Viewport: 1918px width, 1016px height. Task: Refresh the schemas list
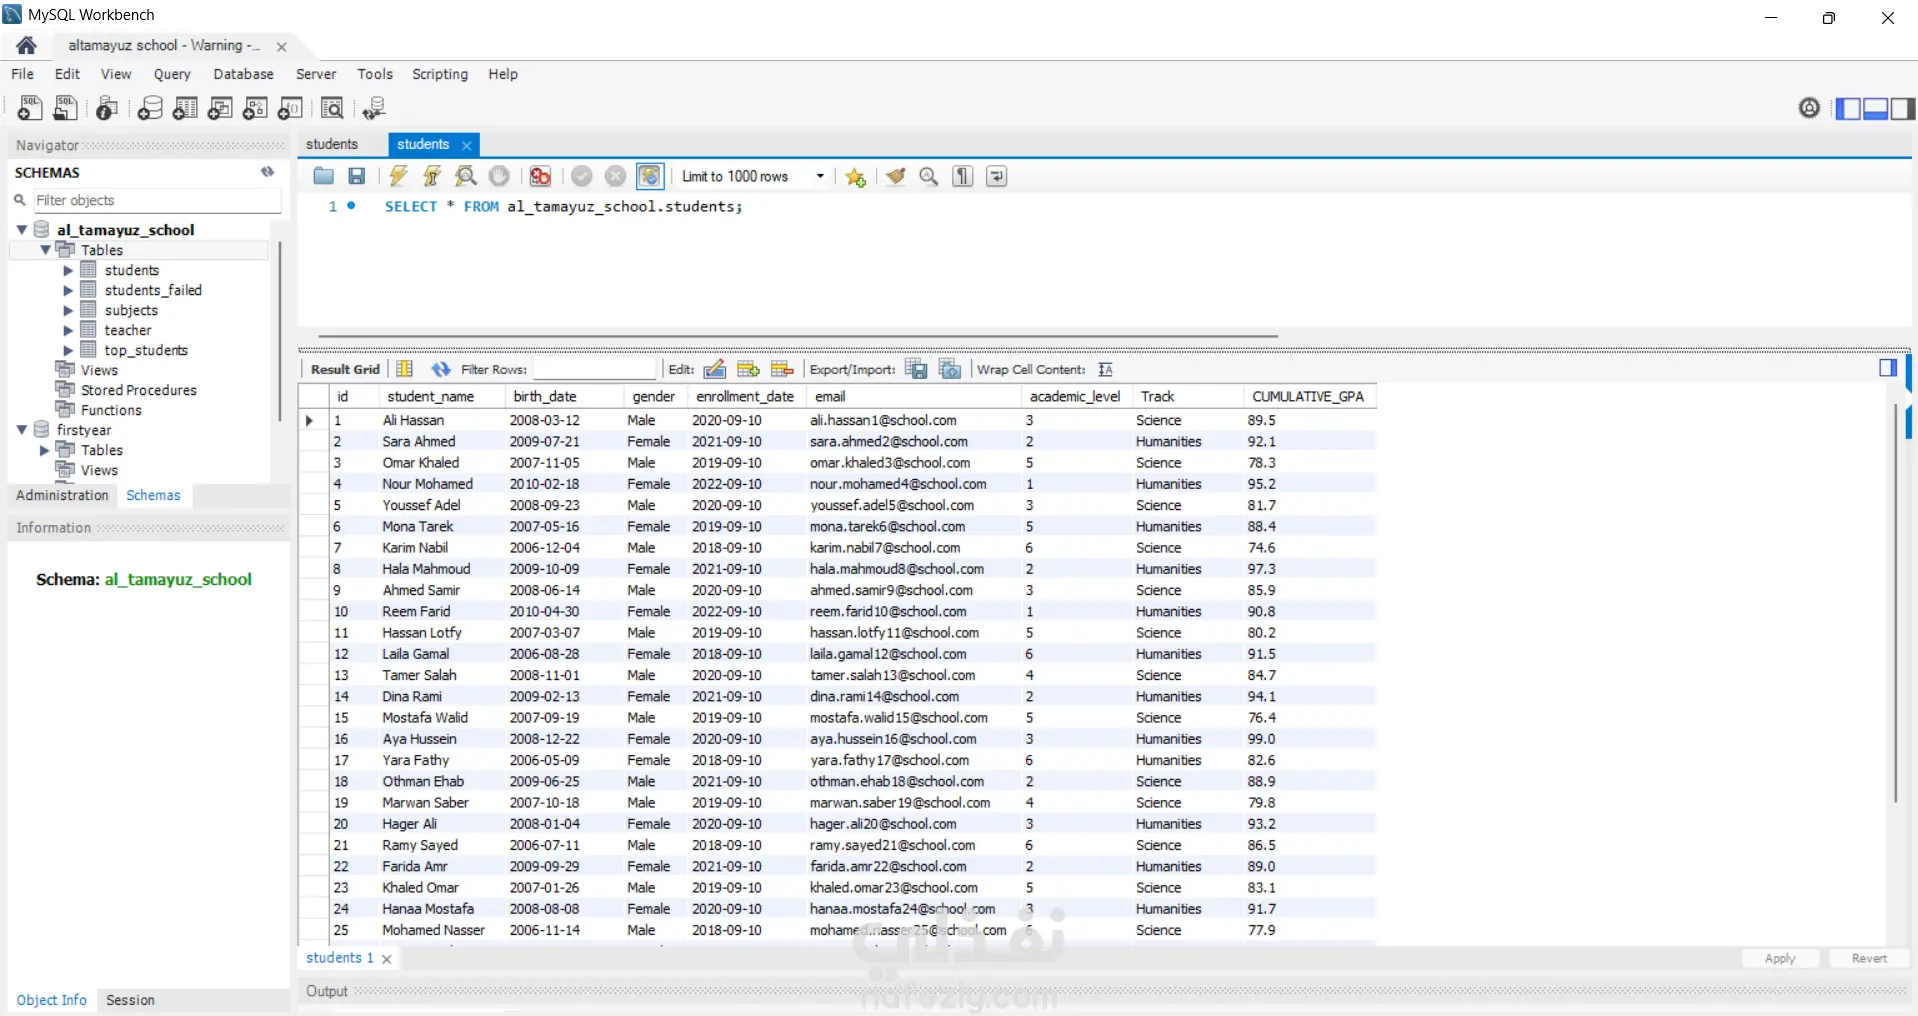pos(267,172)
